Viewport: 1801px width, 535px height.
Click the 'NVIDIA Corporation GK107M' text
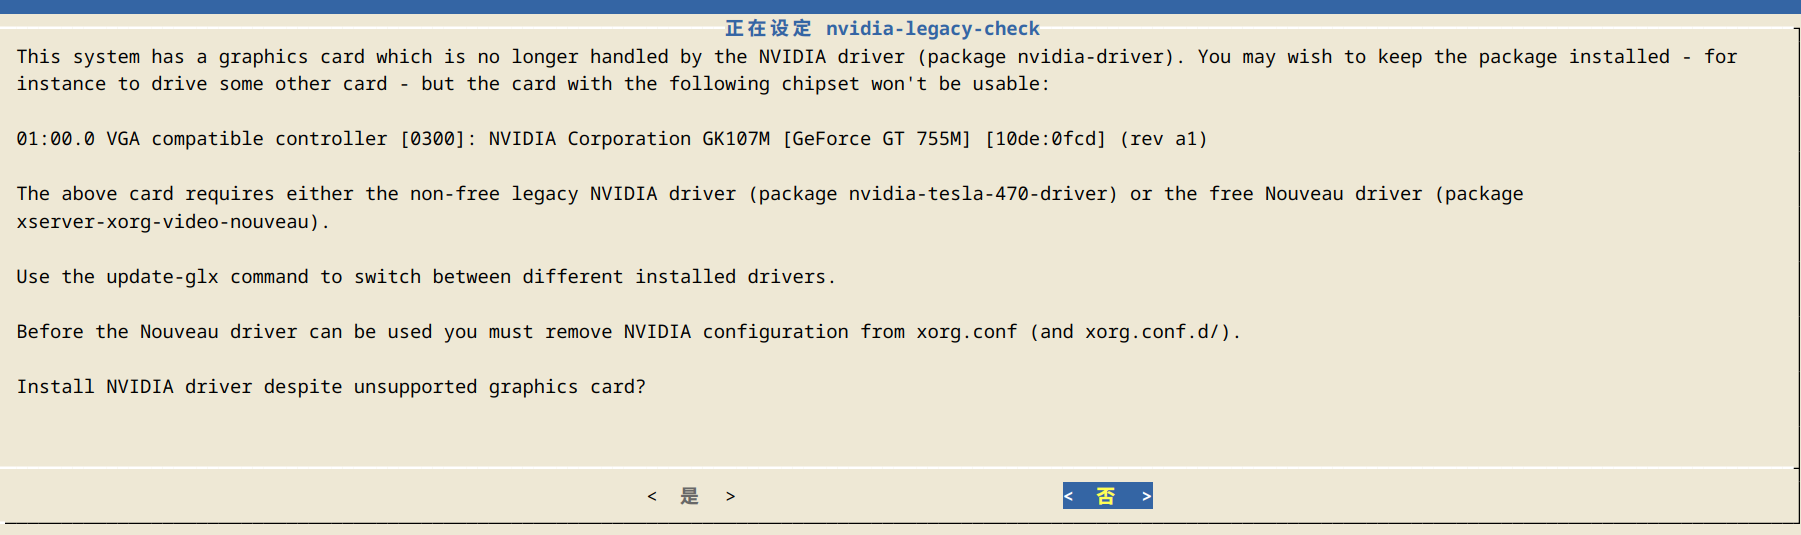click(x=628, y=139)
